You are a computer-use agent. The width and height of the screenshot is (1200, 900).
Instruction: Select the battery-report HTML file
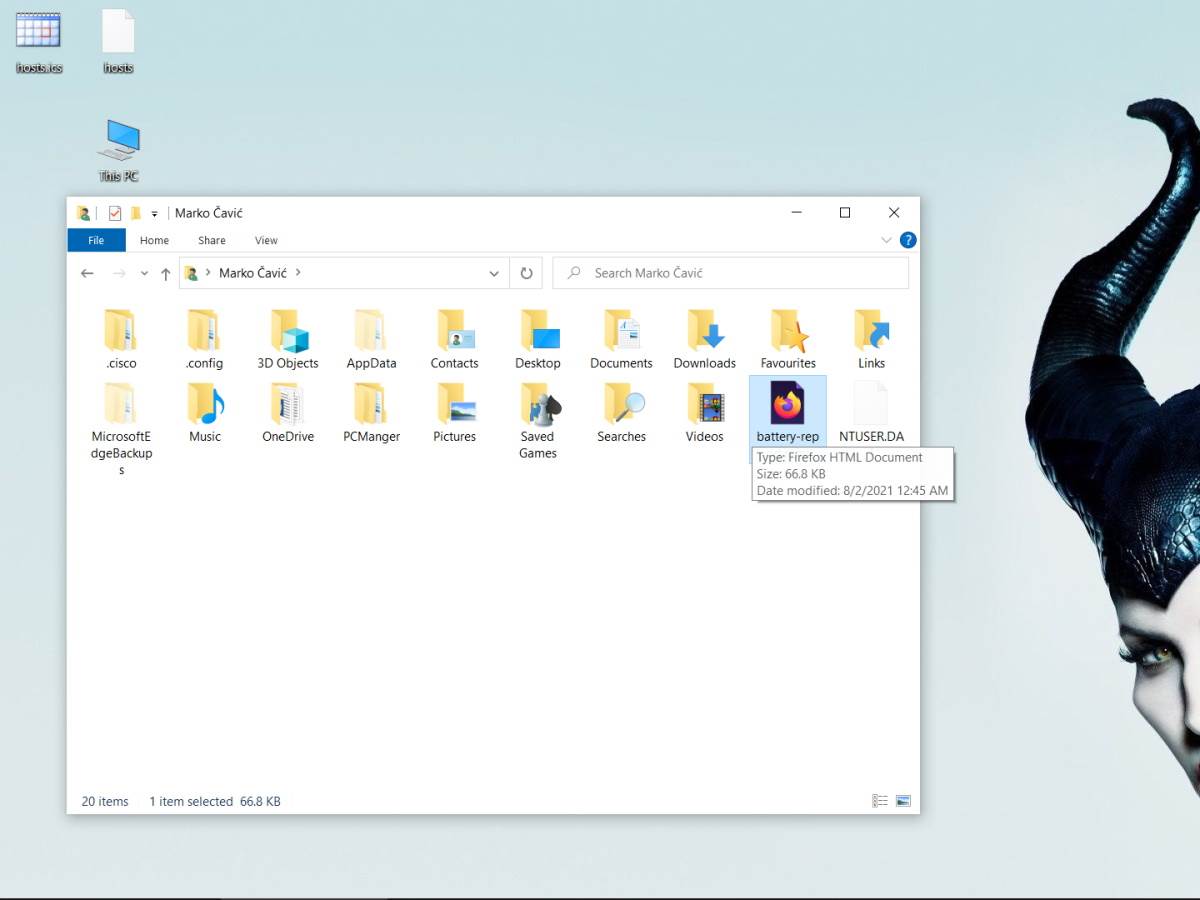click(x=787, y=411)
